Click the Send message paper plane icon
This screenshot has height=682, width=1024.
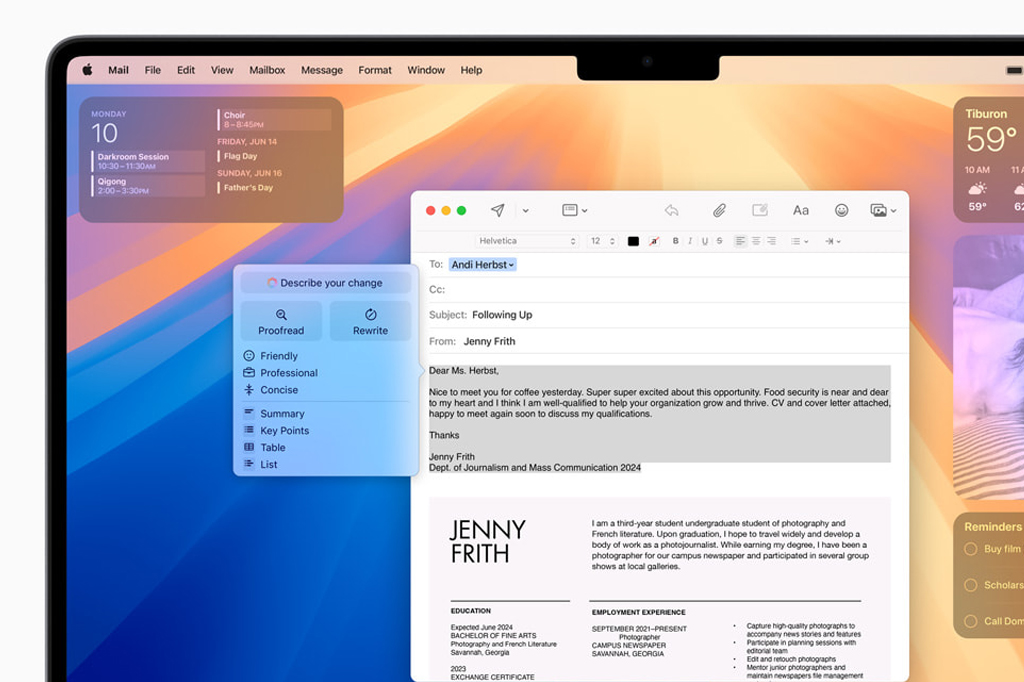point(497,210)
